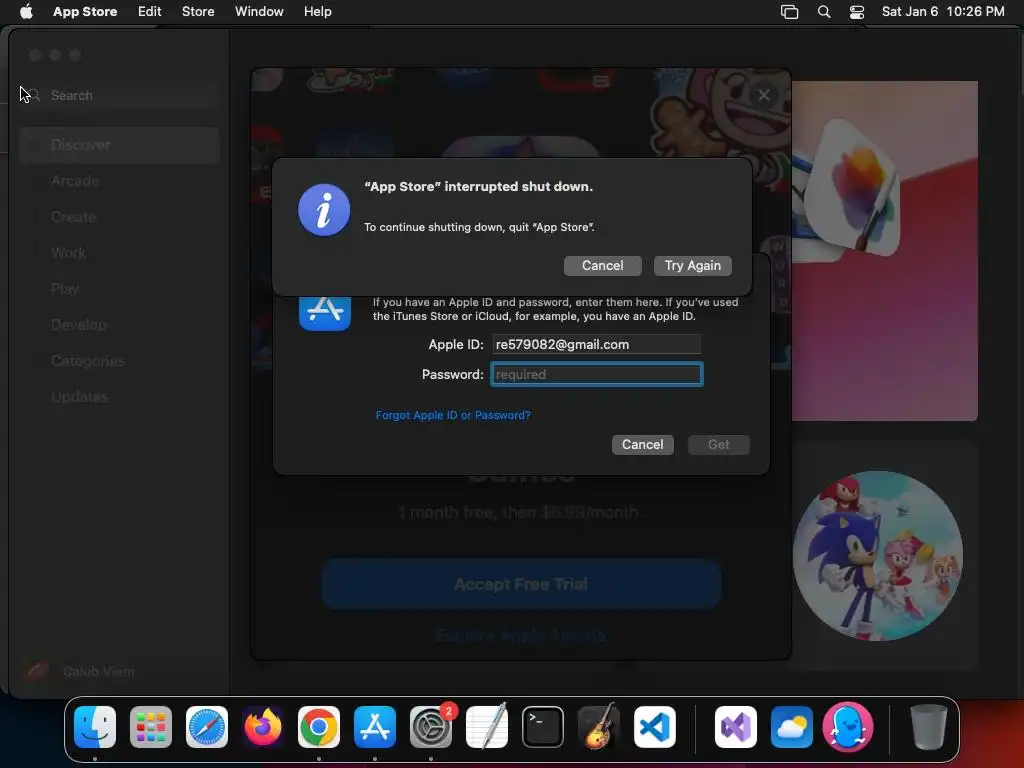Click Try Again in shut down alert
Screen dimensions: 1024x768
[x=692, y=266]
